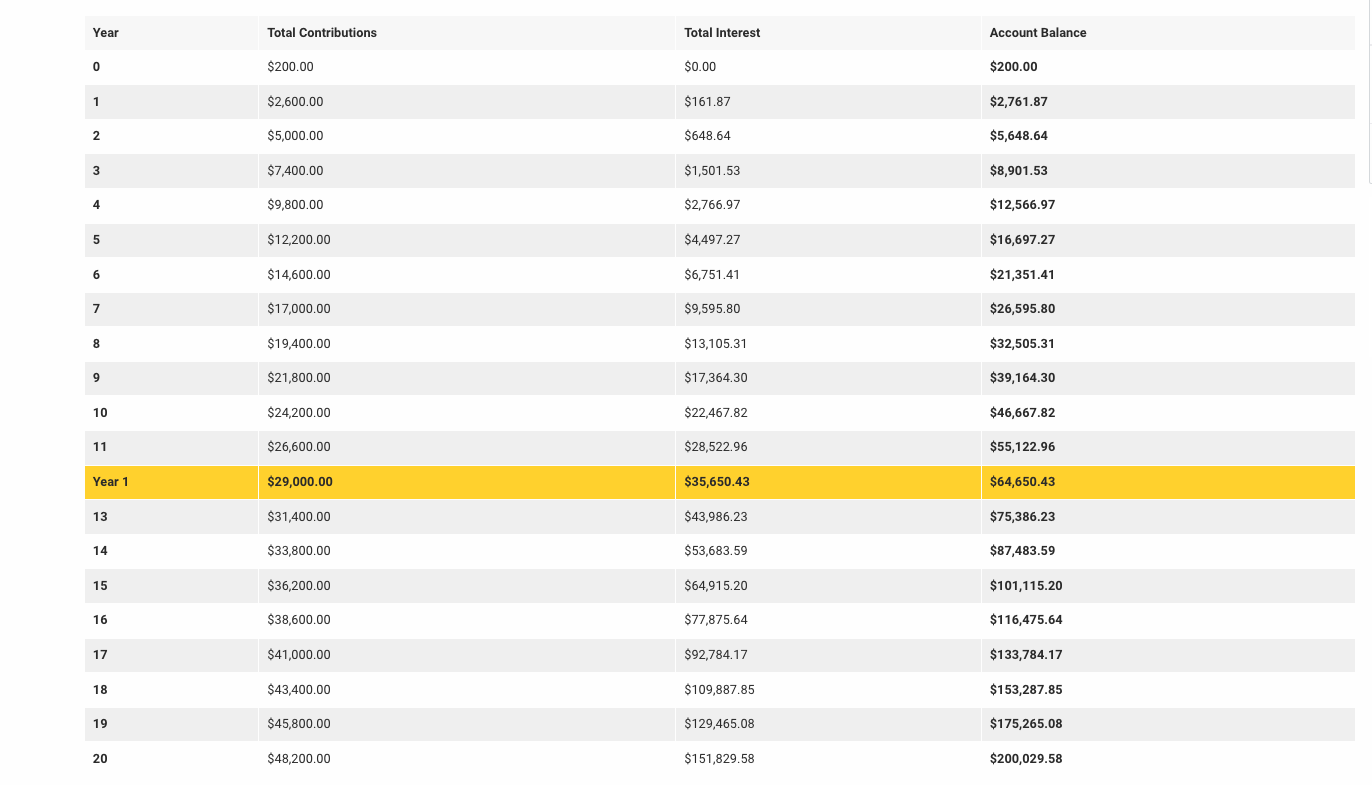This screenshot has width=1372, height=785.
Task: Click interest value $2,766.97
Action: click(x=712, y=205)
